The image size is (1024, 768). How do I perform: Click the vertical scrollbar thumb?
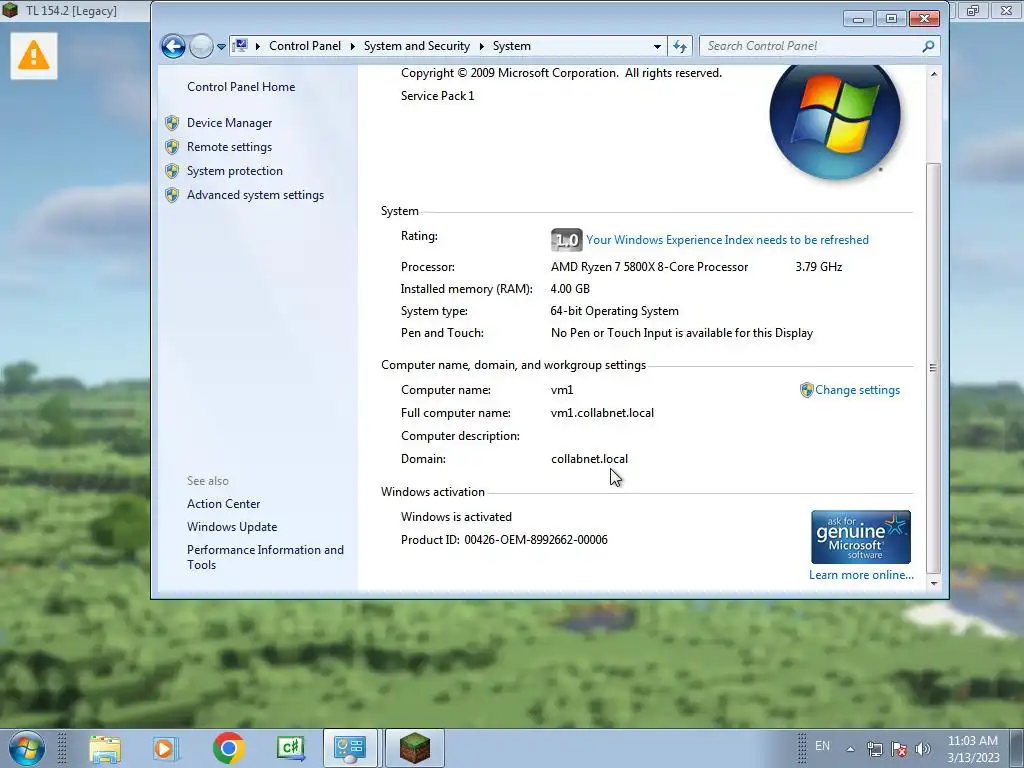point(934,368)
